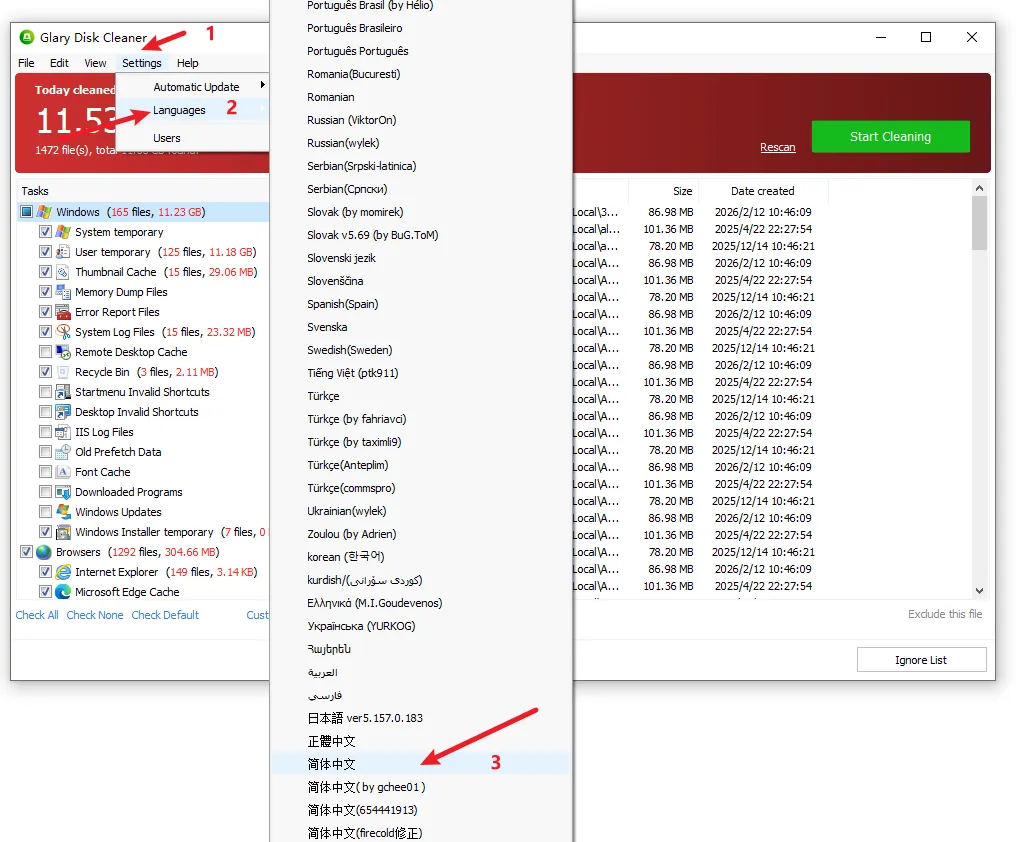Click the System Log Files icon
The height and width of the screenshot is (842, 1016).
tap(63, 332)
